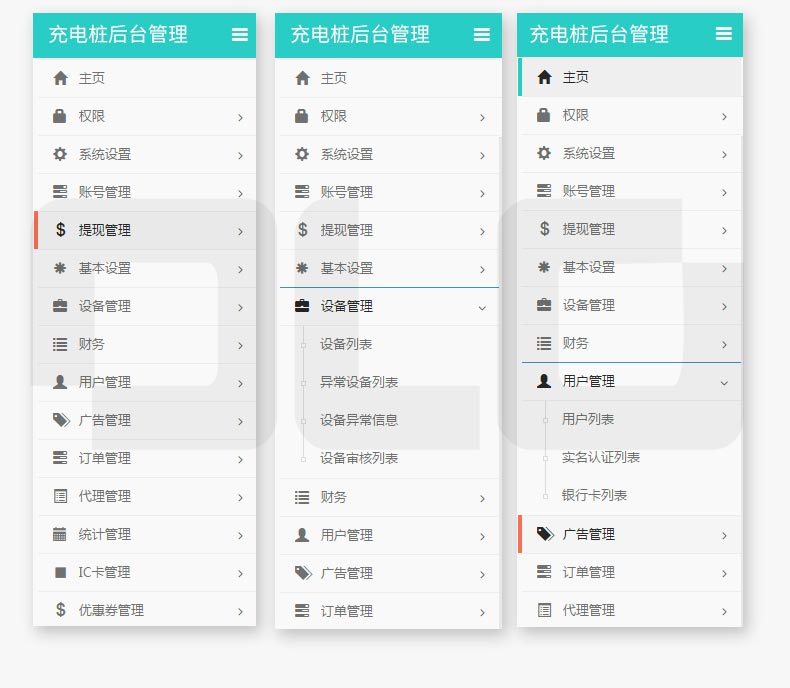Go to the 银行卡列表 entry
This screenshot has height=688, width=790.
[x=594, y=495]
